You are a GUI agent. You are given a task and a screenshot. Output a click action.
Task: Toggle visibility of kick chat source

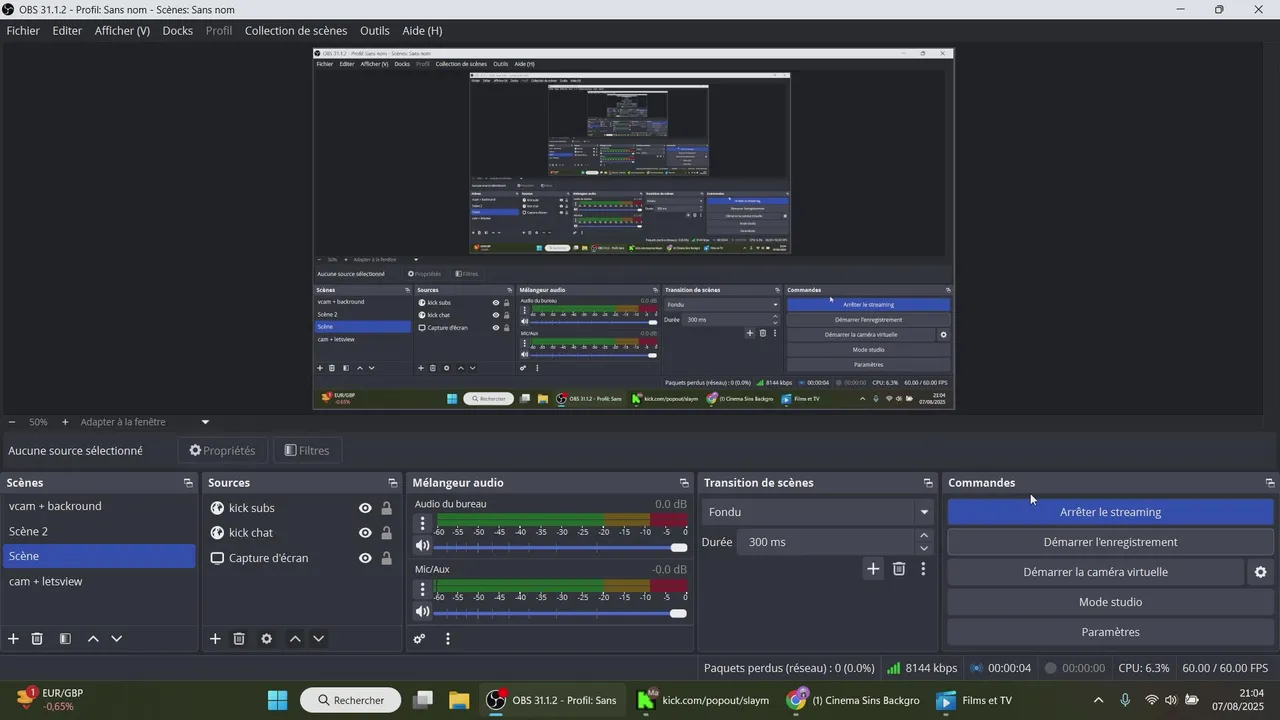(x=366, y=533)
